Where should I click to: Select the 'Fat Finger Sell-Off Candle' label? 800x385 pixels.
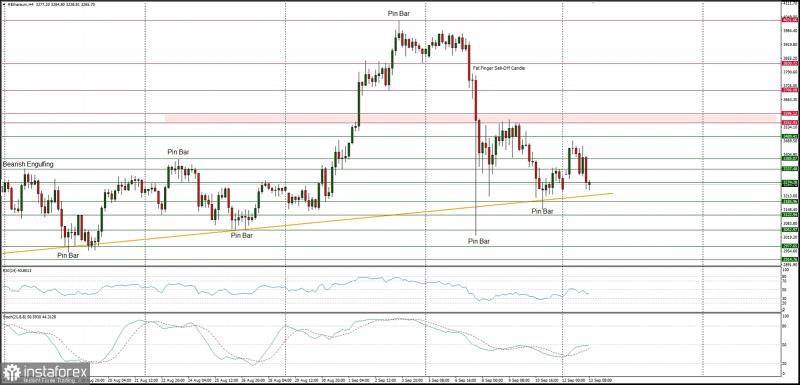pos(498,68)
